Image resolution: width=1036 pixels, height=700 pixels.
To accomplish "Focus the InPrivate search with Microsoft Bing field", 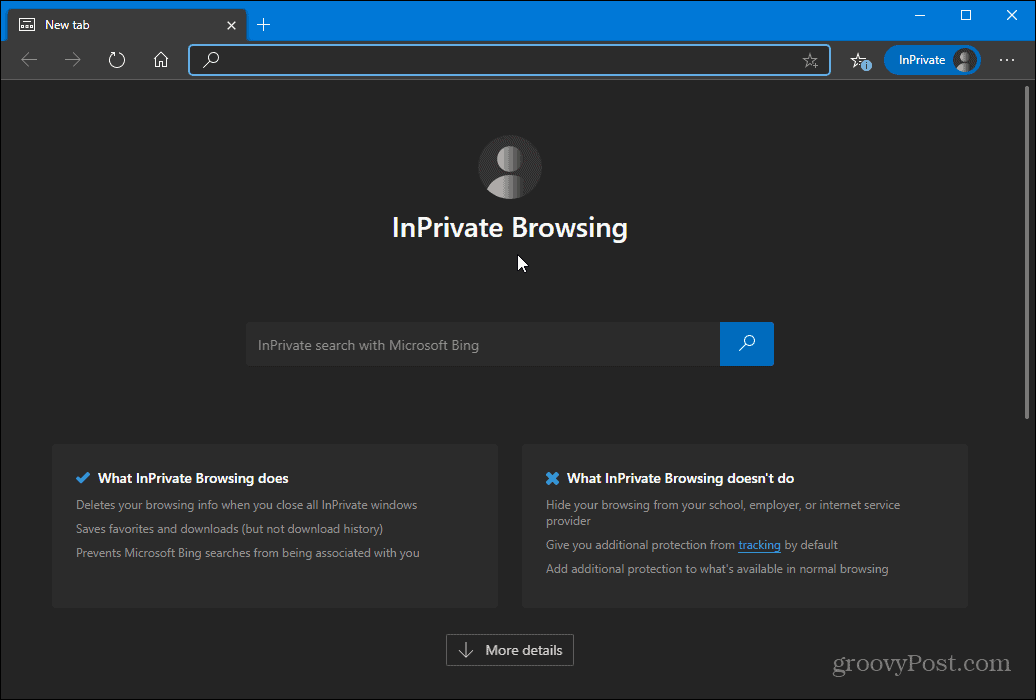I will [x=483, y=344].
